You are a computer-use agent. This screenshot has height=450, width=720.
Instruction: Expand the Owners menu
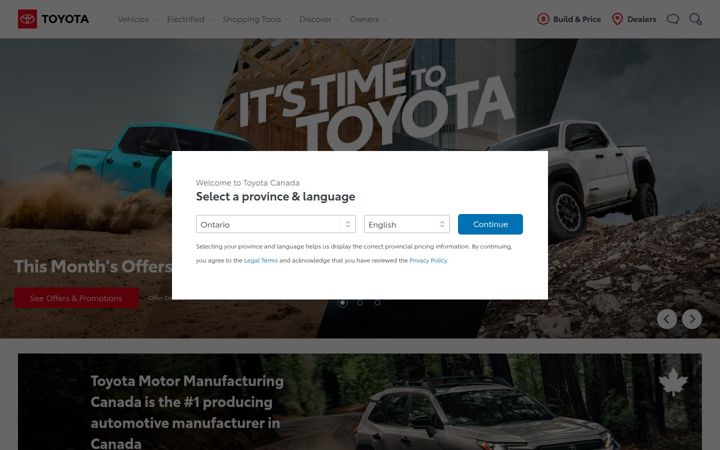point(368,19)
